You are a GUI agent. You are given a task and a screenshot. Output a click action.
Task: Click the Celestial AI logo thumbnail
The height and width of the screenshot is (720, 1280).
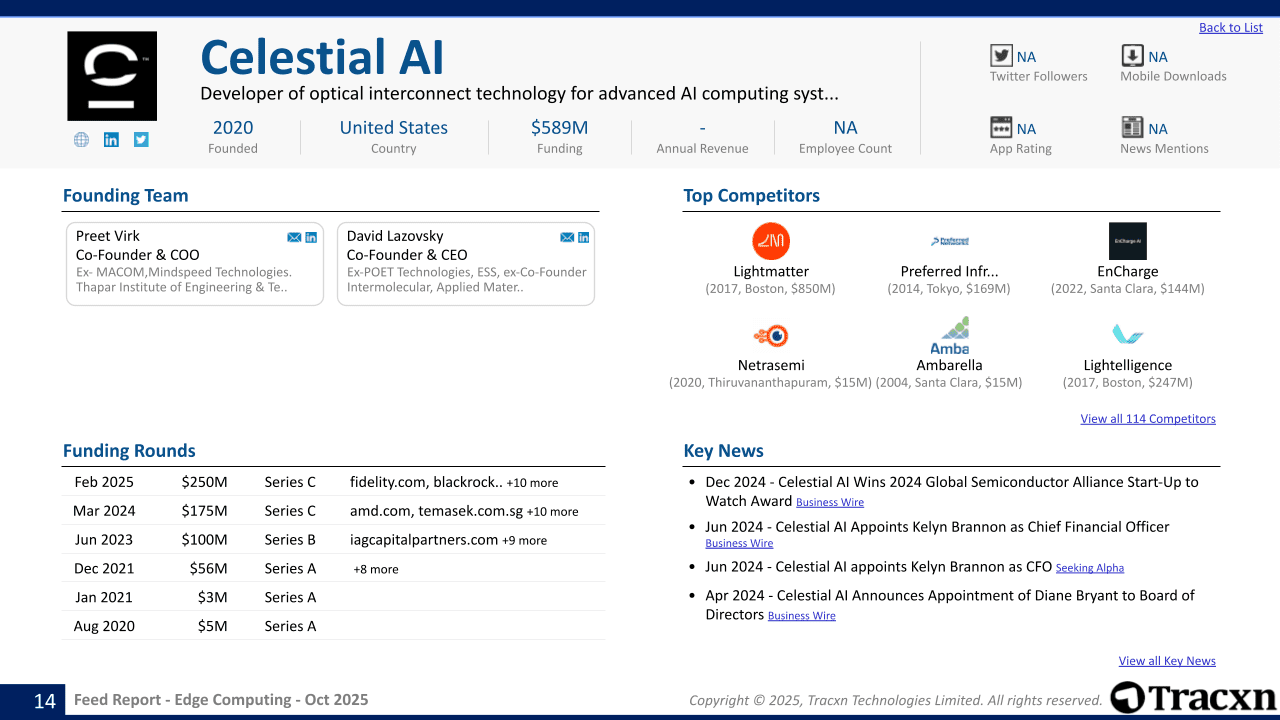pyautogui.click(x=112, y=76)
